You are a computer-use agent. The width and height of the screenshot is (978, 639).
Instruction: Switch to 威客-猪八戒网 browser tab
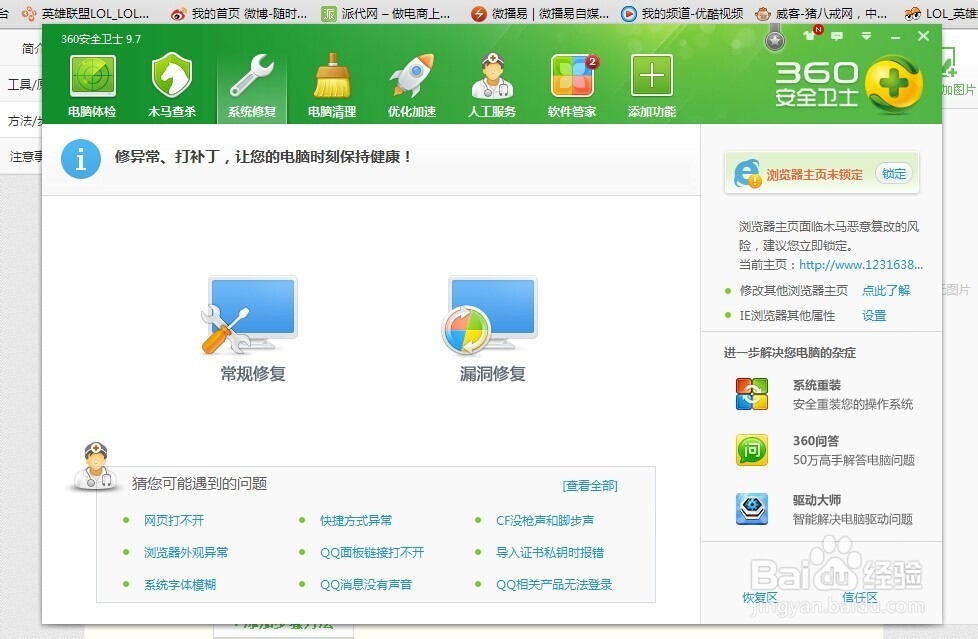click(x=821, y=13)
